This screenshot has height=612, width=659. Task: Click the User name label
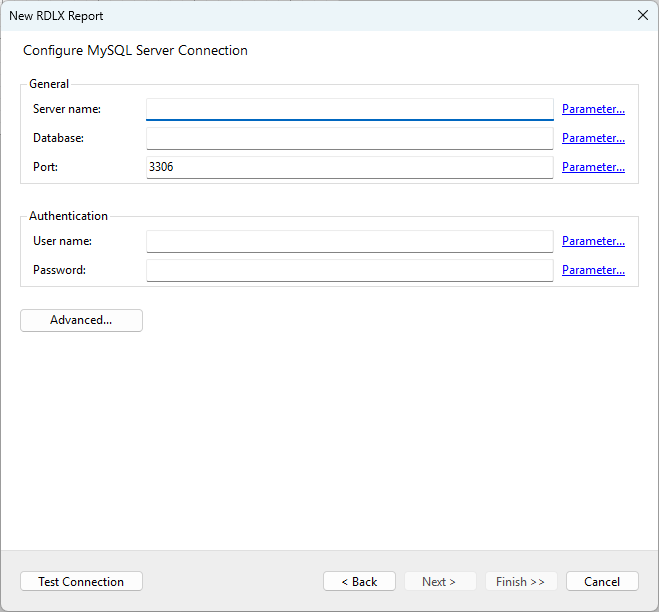62,241
